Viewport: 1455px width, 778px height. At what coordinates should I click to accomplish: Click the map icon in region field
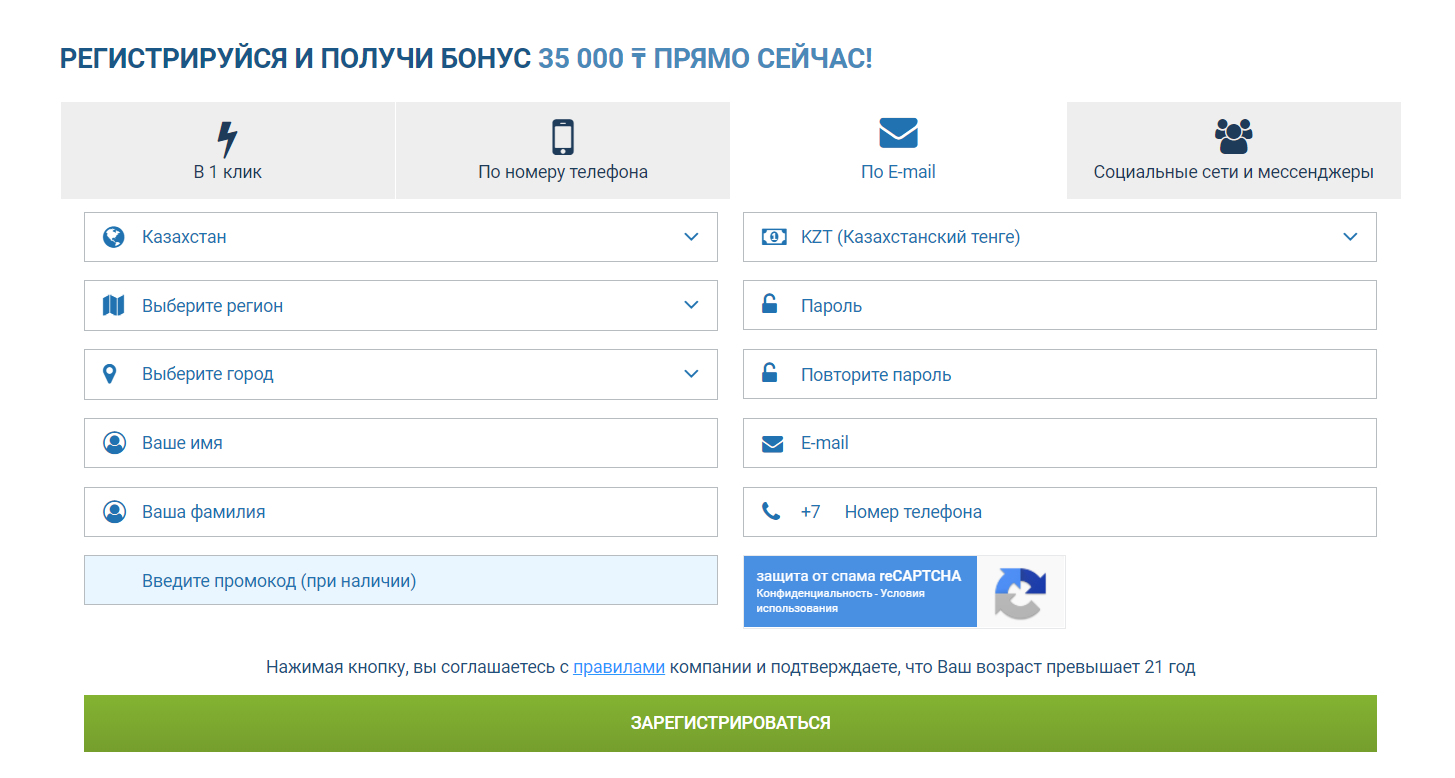point(114,306)
